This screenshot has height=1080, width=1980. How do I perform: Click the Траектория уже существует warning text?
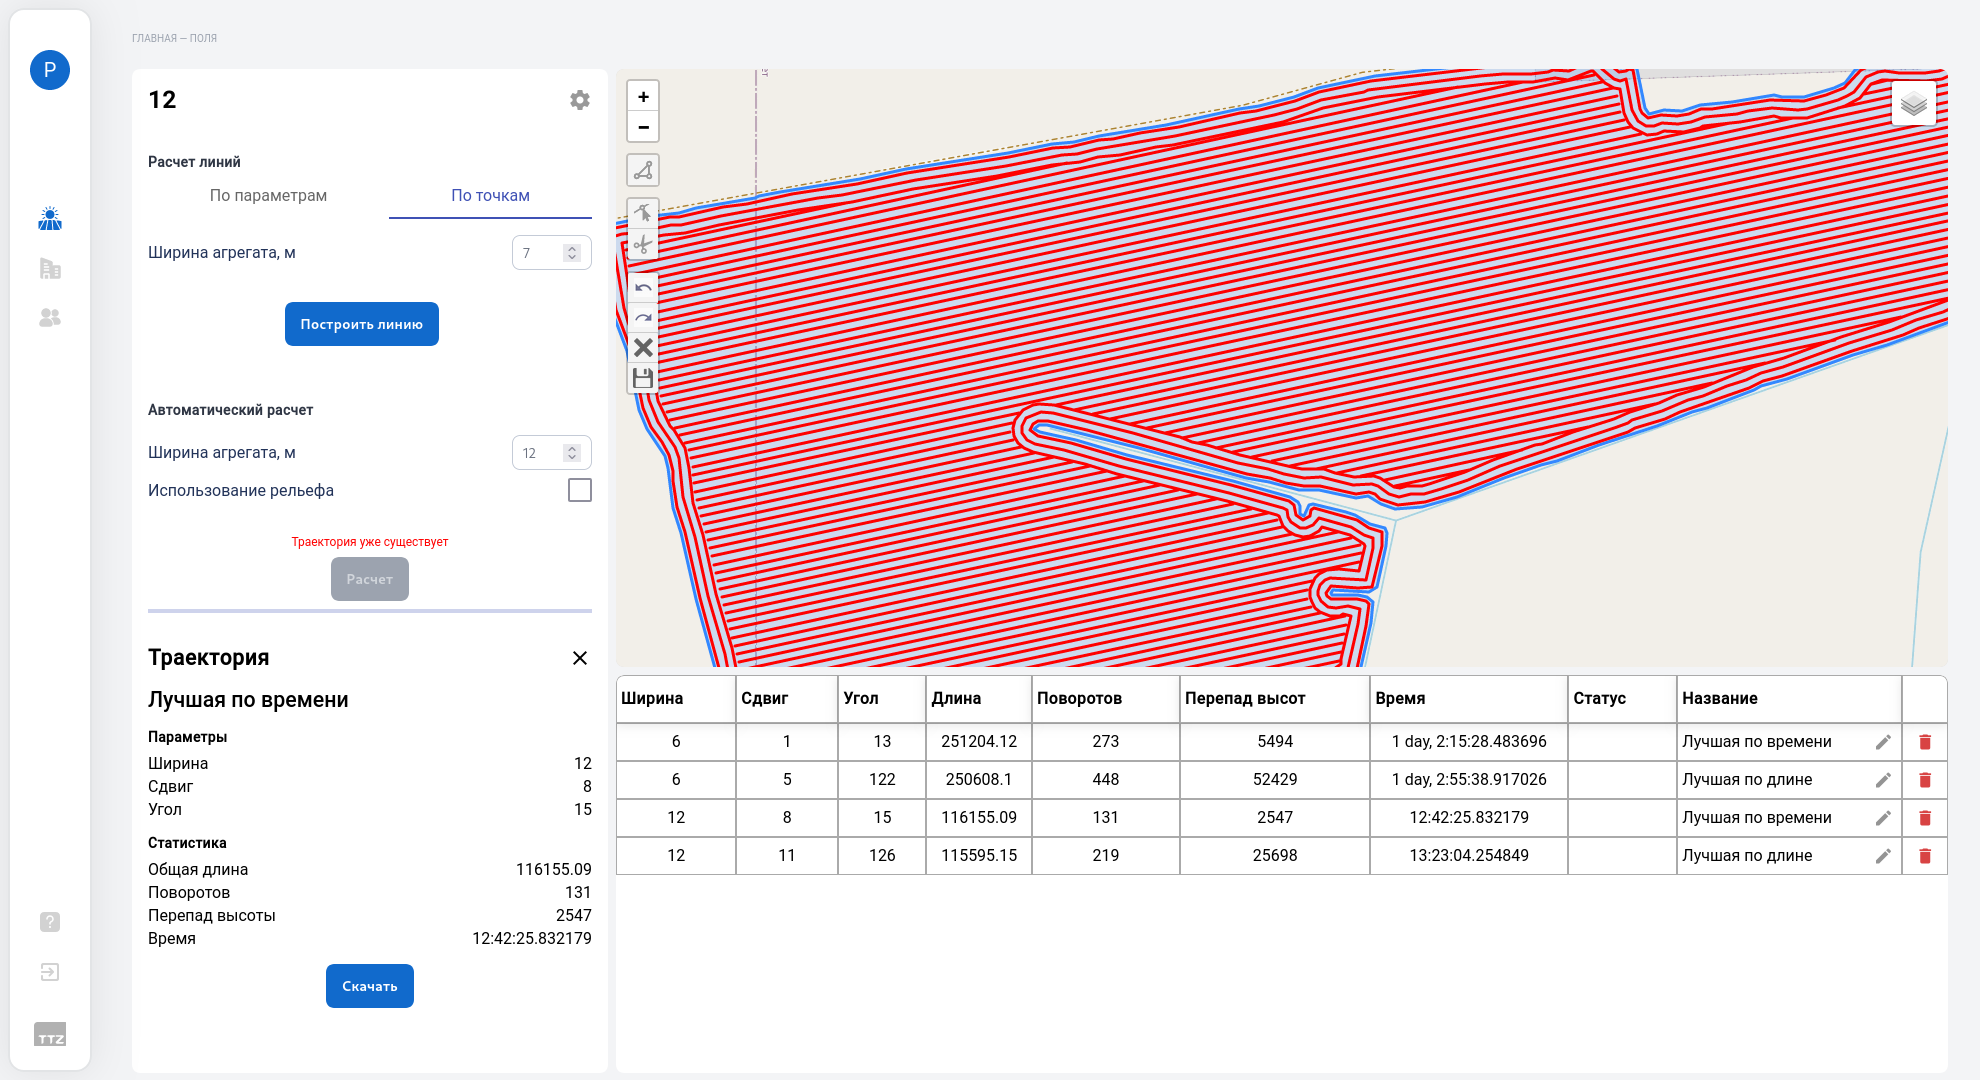pos(370,542)
